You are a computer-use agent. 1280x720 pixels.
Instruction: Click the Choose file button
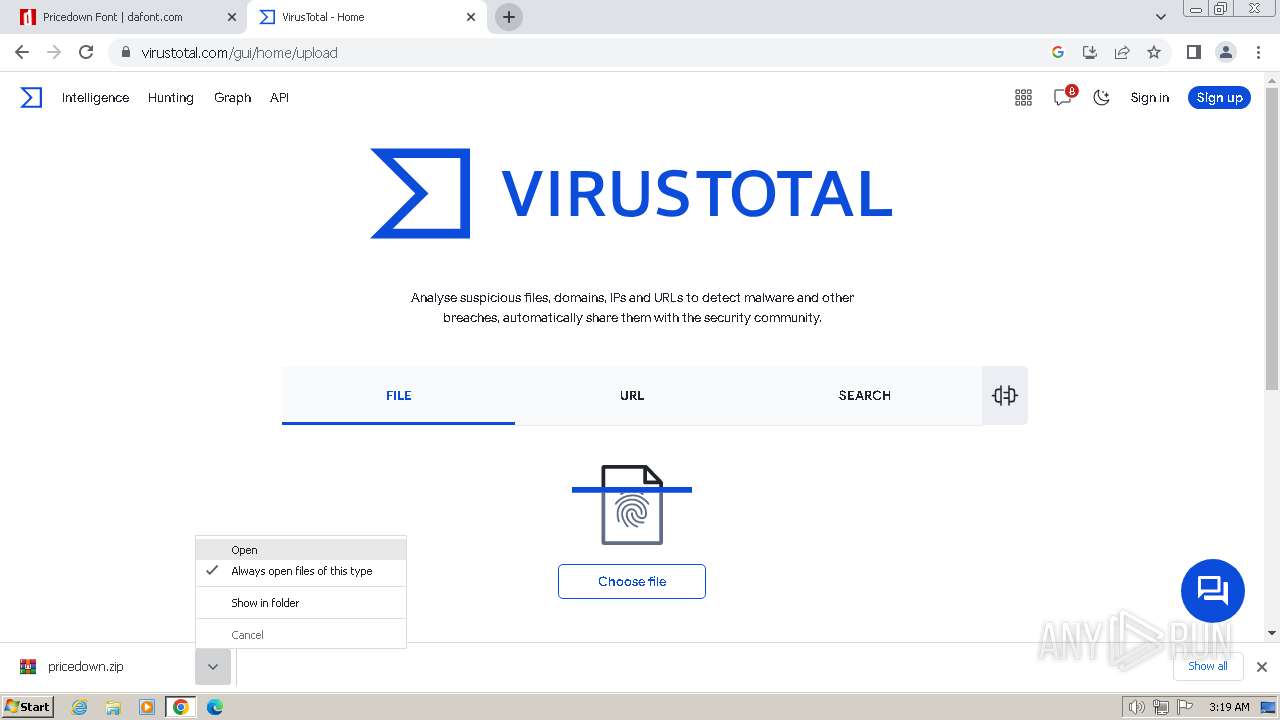(632, 581)
